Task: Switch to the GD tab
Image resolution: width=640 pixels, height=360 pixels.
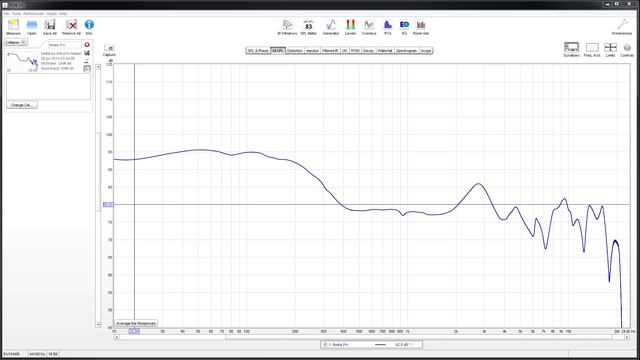Action: pos(344,51)
